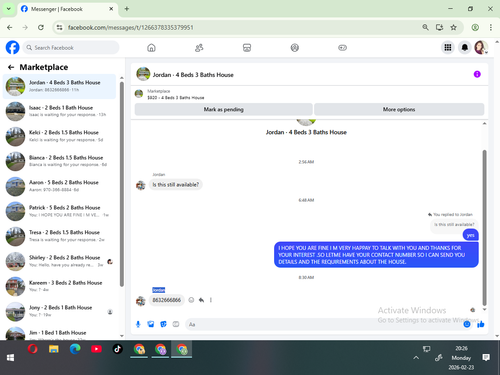Open the Gaming icon in top navigation
This screenshot has height=375, width=500.
pyautogui.click(x=342, y=48)
